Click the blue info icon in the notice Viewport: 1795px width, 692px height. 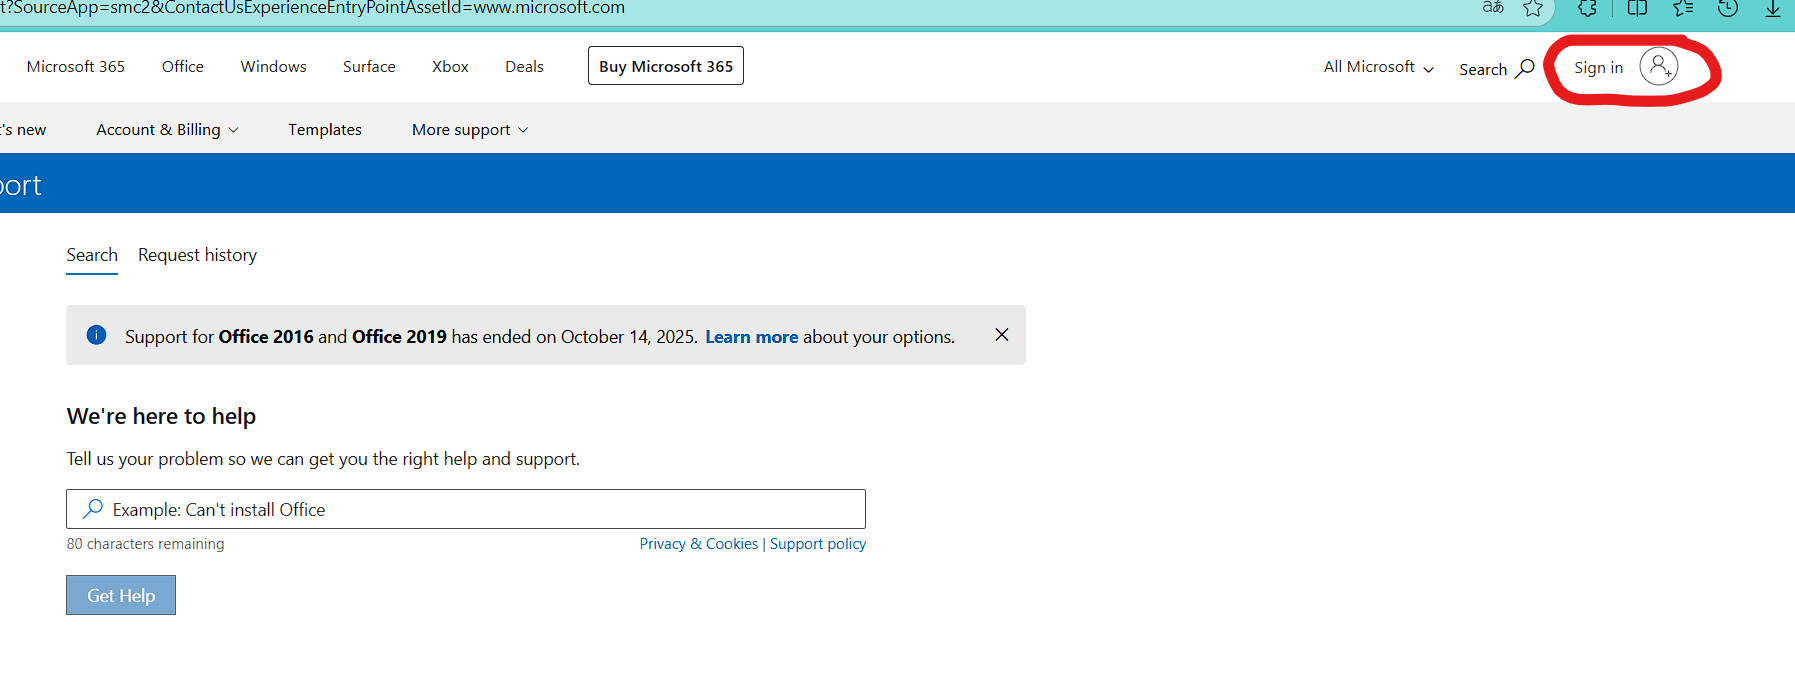[96, 335]
